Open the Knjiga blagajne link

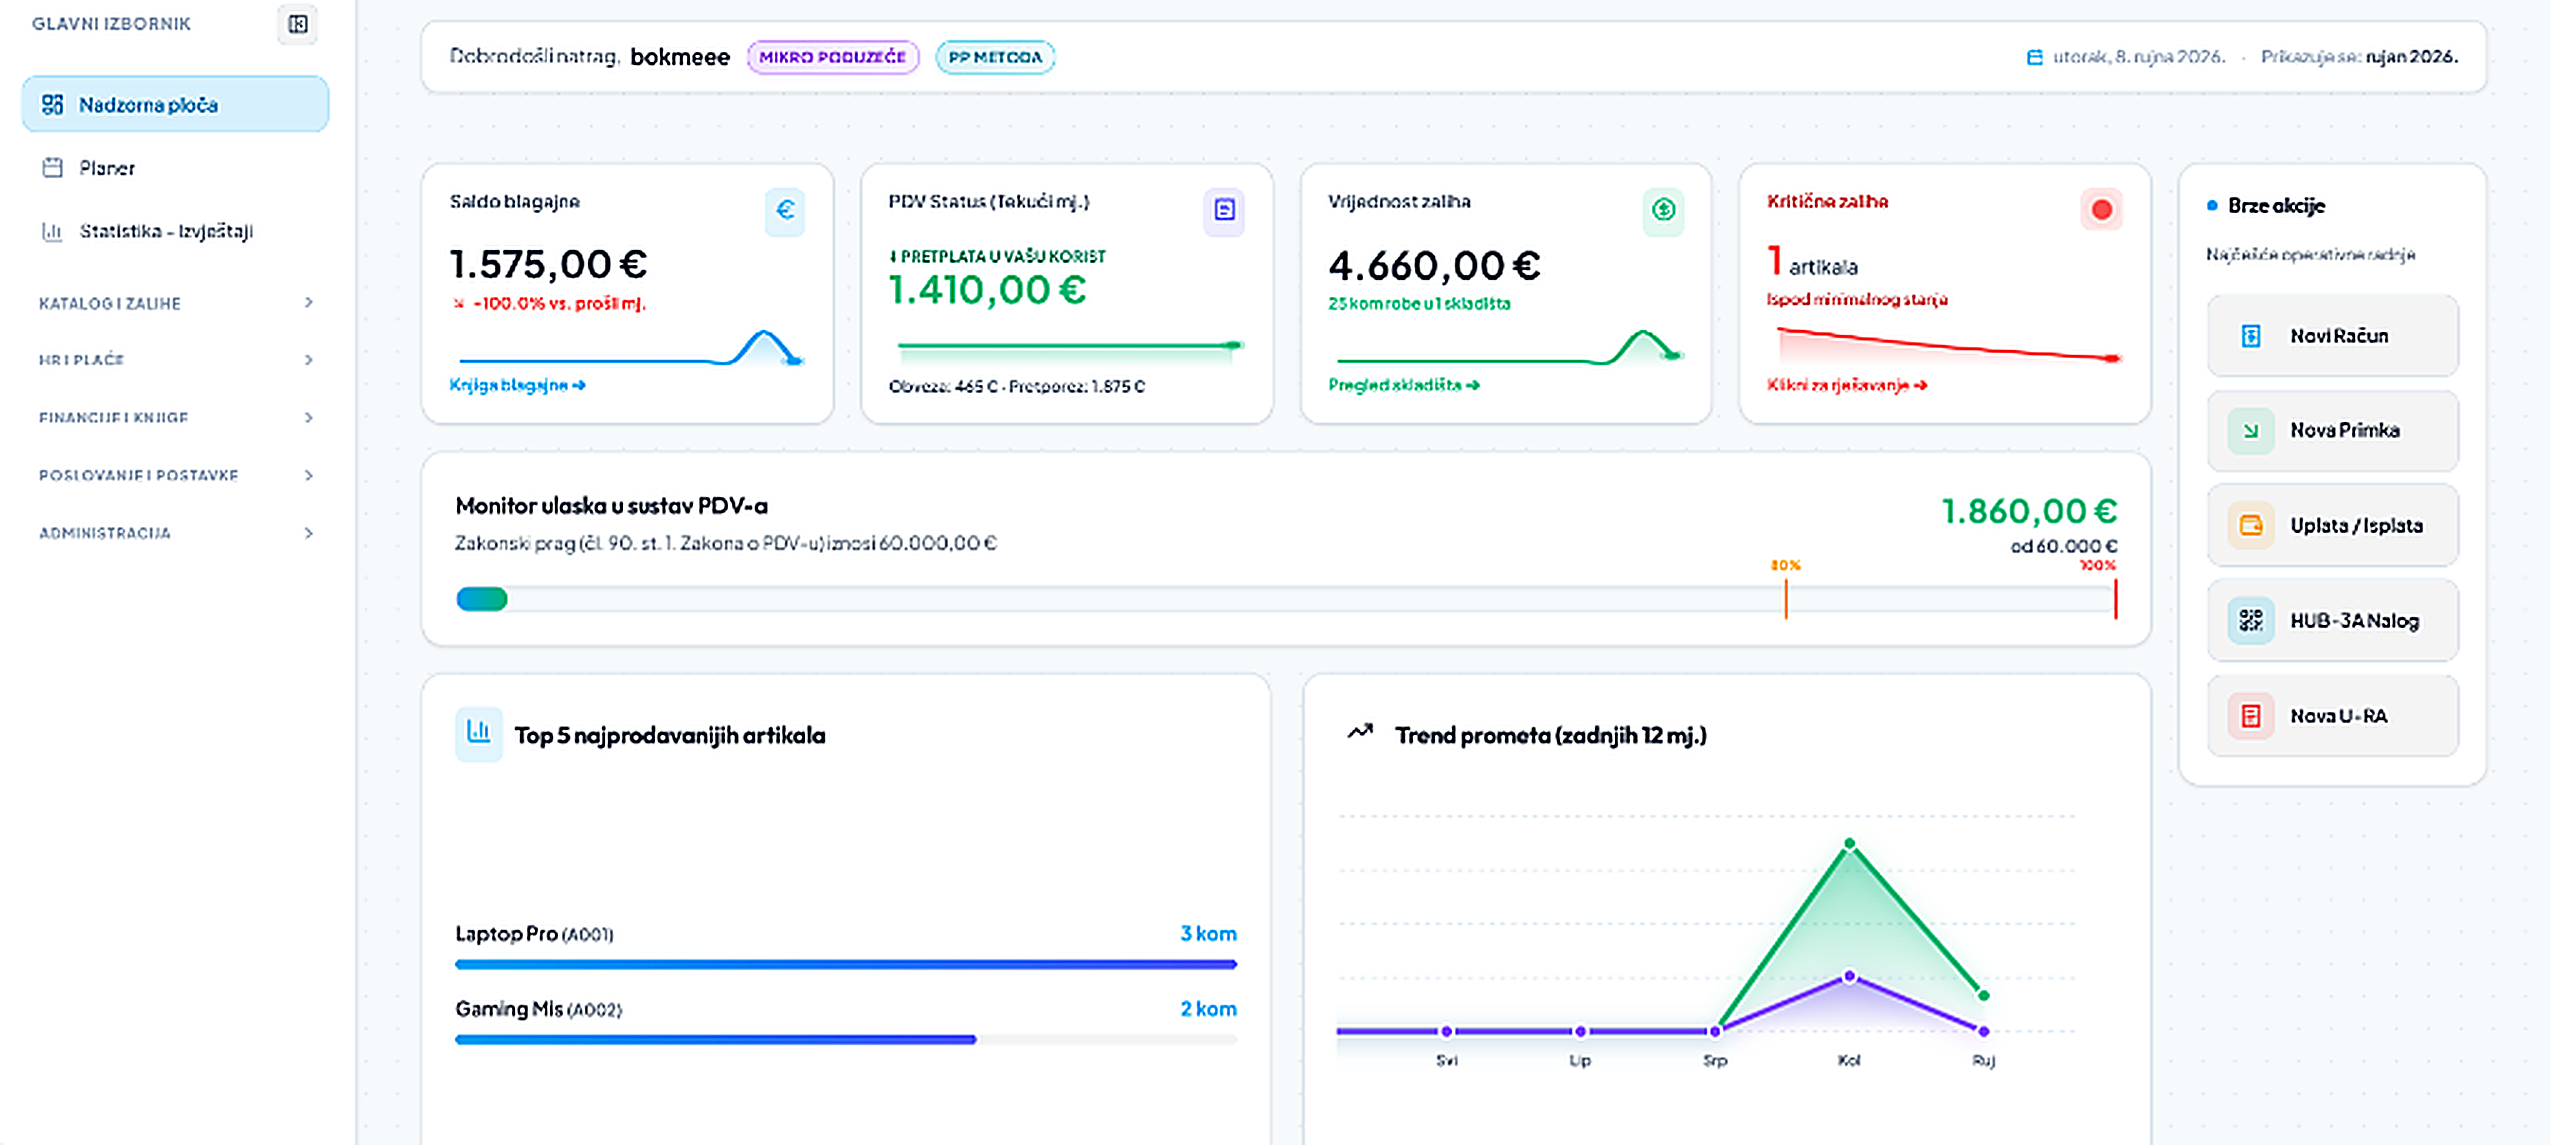tap(517, 385)
